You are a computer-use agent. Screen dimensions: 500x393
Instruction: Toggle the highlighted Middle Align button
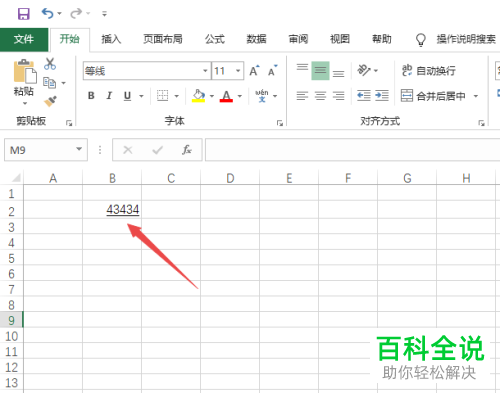[320, 71]
